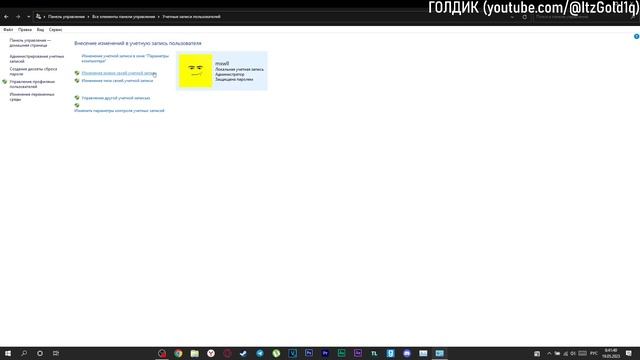Click 'Изменение имени своей учетной записи' link
This screenshot has width=640, height=360.
(119, 73)
